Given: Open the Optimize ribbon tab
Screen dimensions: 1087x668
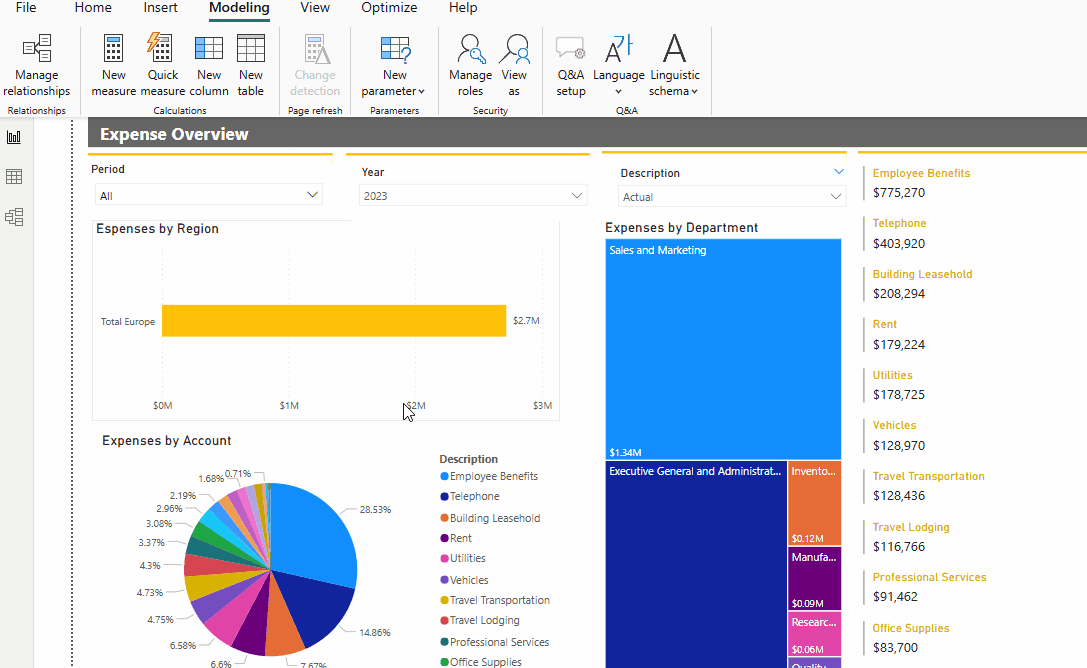Looking at the screenshot, I should click(x=389, y=8).
